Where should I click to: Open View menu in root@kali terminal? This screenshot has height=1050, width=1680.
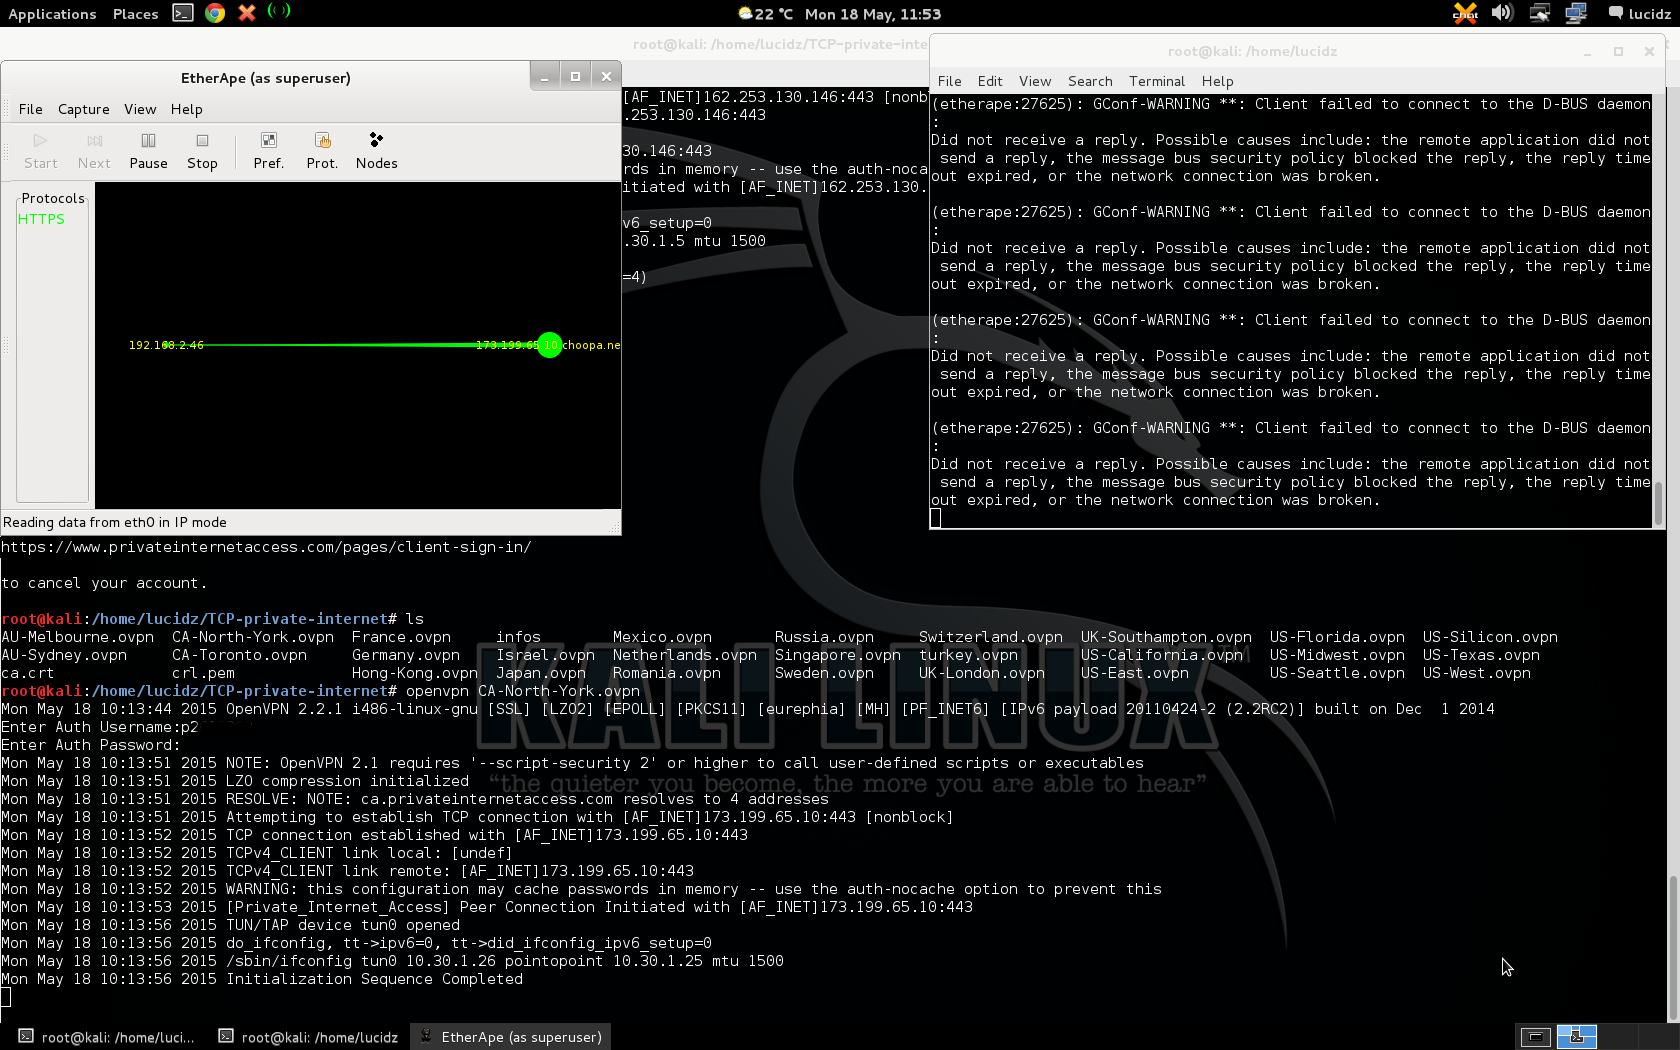click(x=1035, y=81)
